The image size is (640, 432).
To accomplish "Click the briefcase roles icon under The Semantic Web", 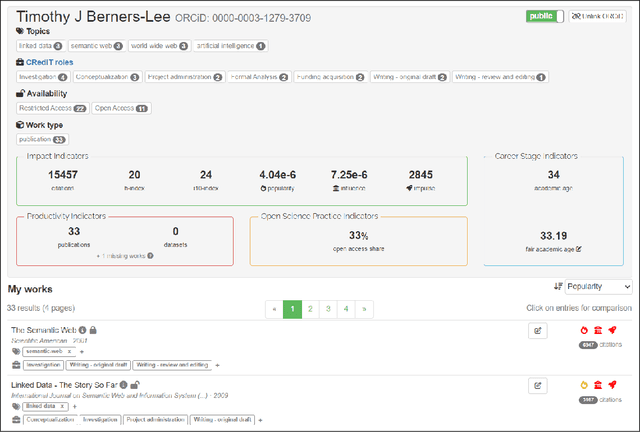I will pyautogui.click(x=16, y=365).
